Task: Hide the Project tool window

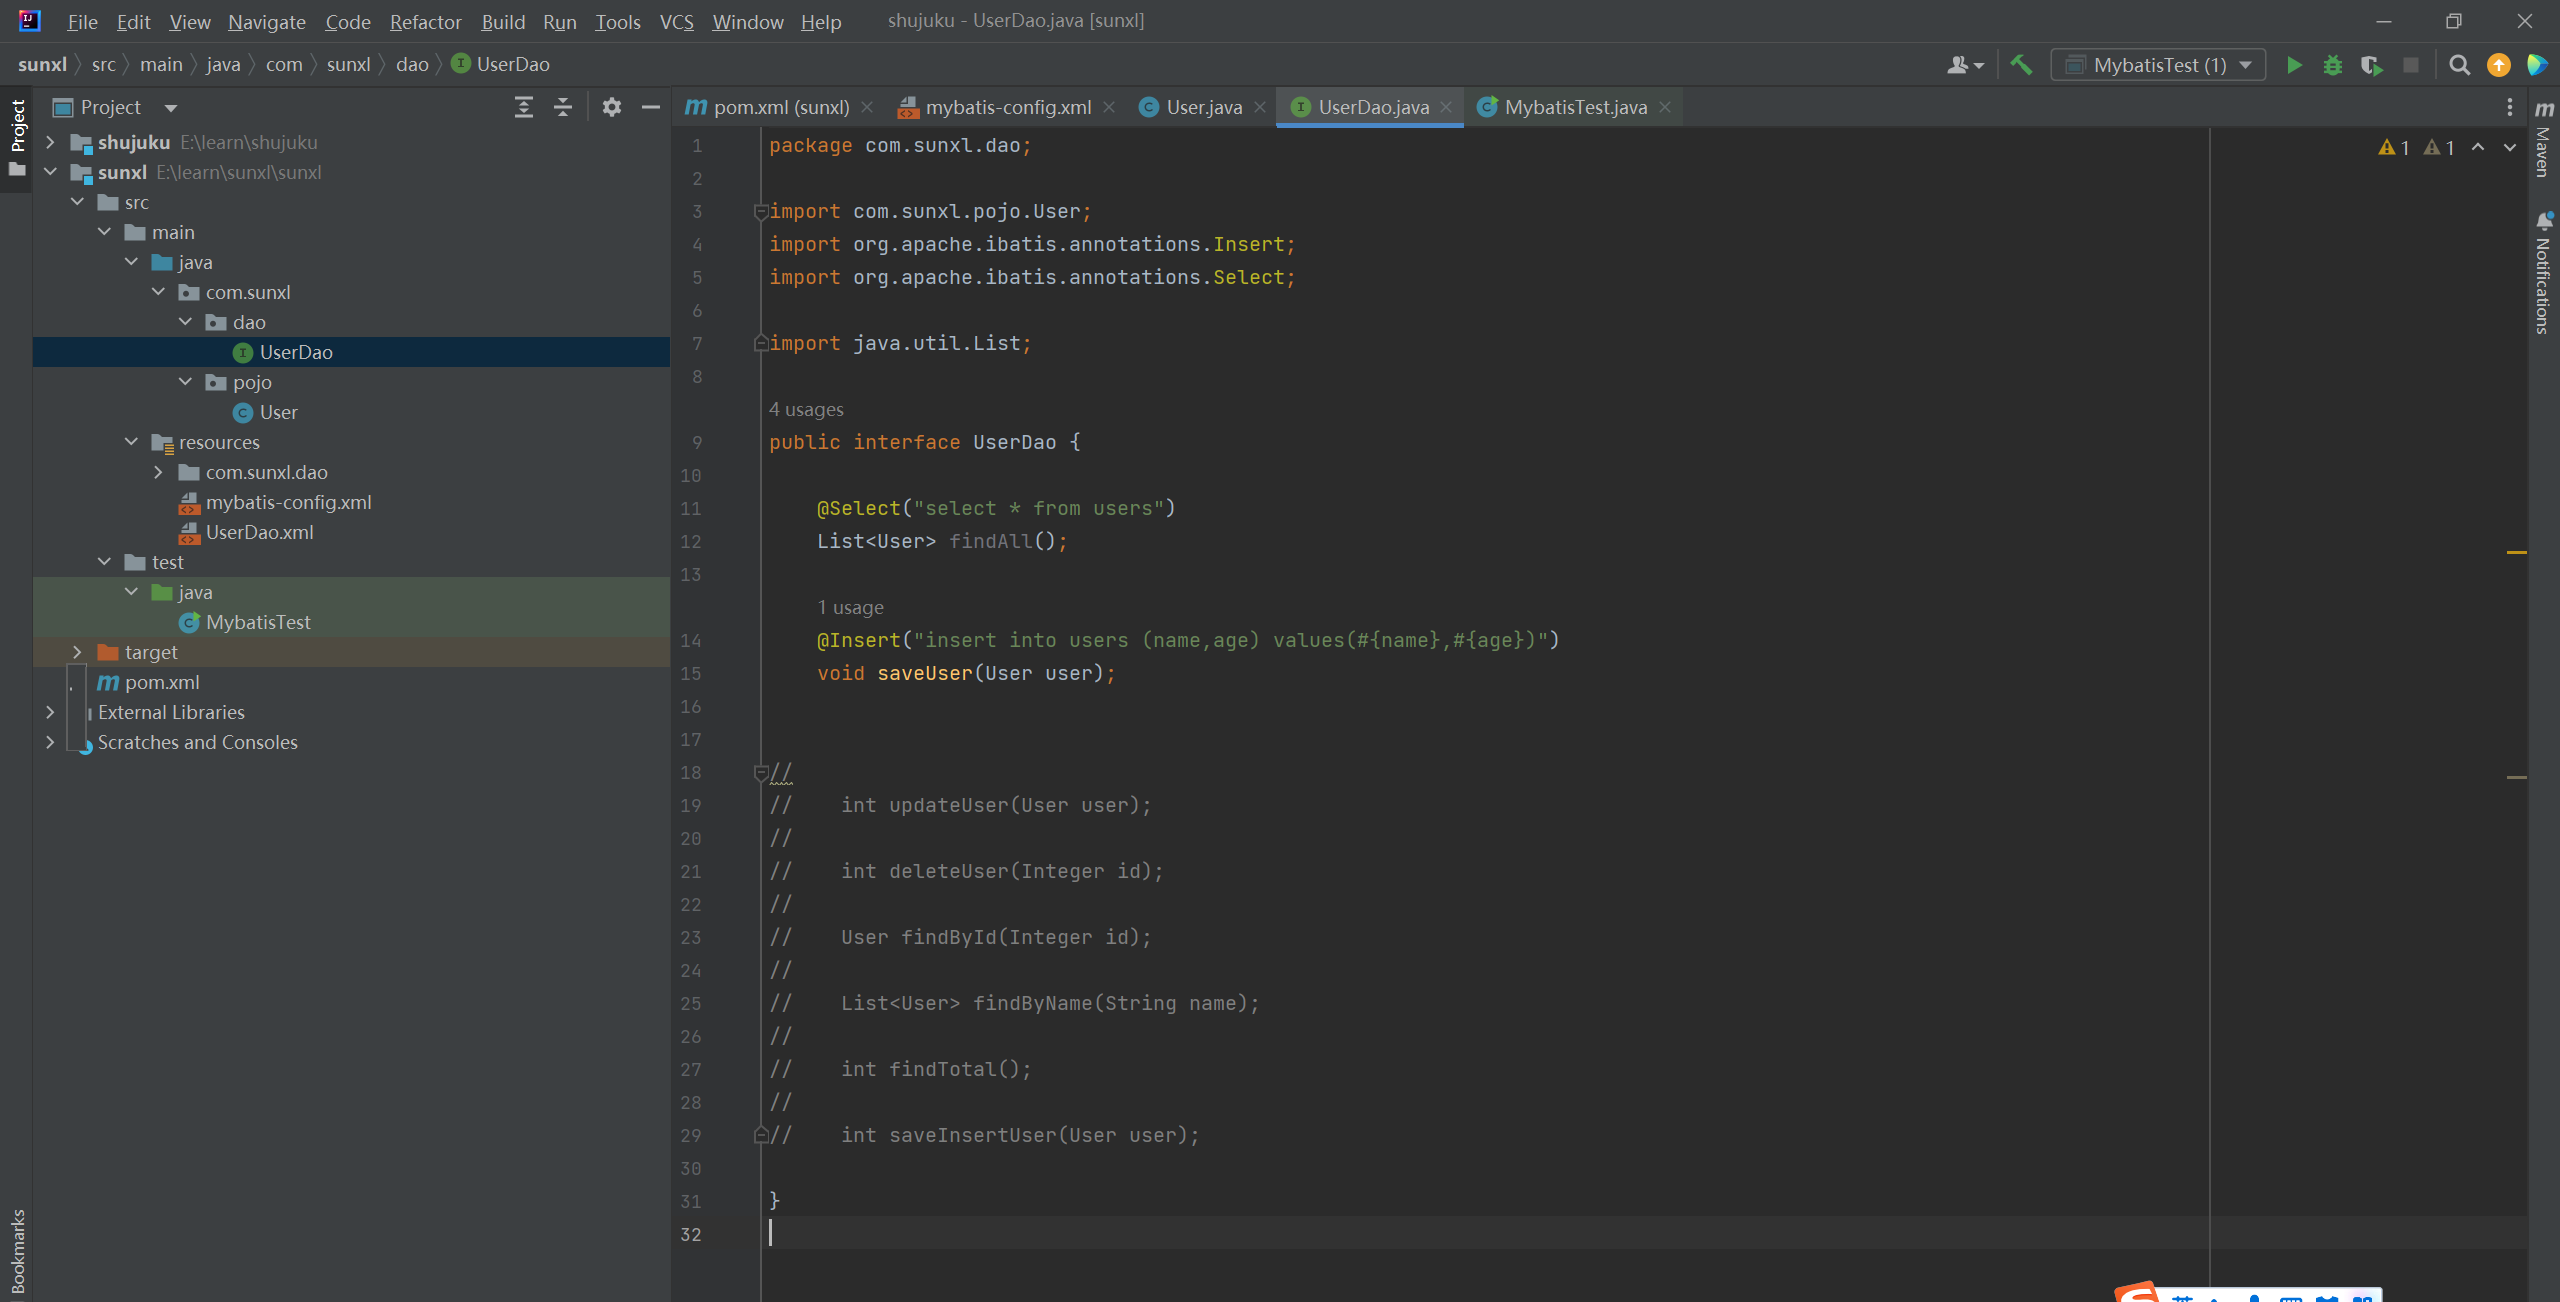Action: 650,107
